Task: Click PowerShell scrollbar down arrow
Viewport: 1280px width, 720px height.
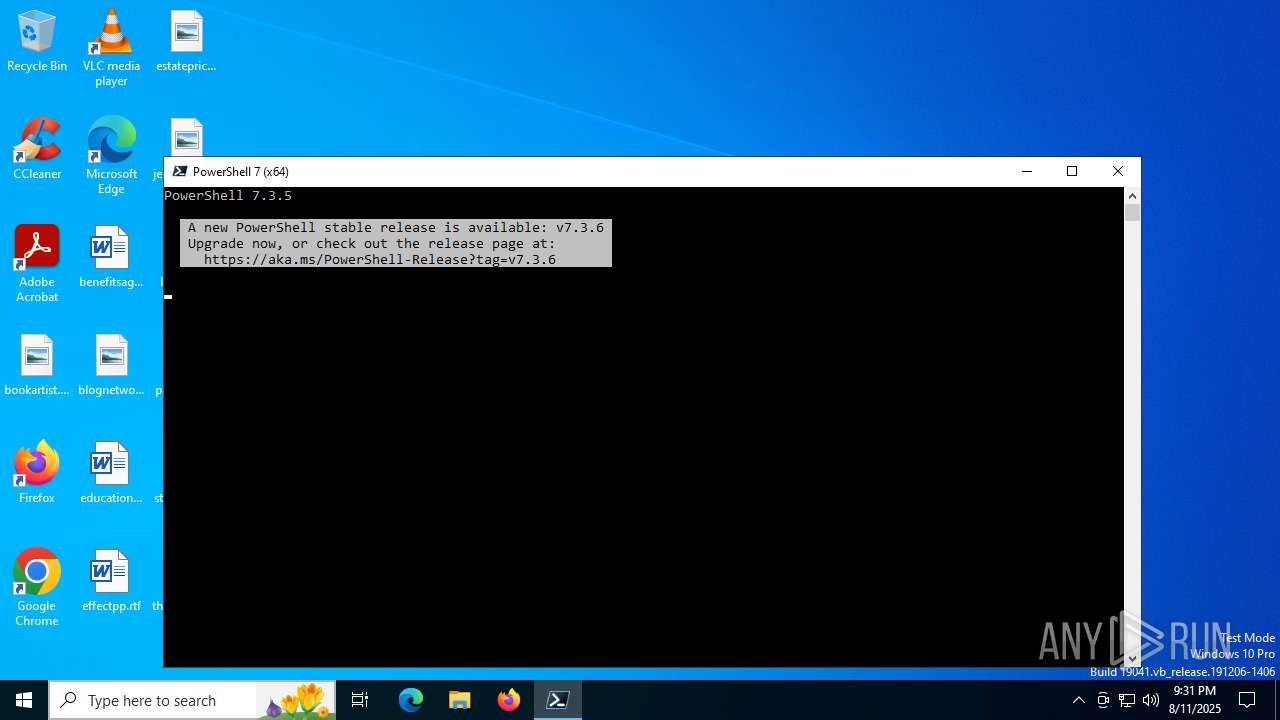Action: point(1132,658)
